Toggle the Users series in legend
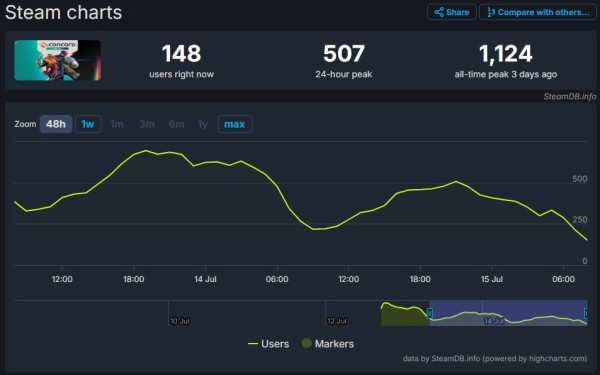The image size is (600, 375). [x=268, y=344]
